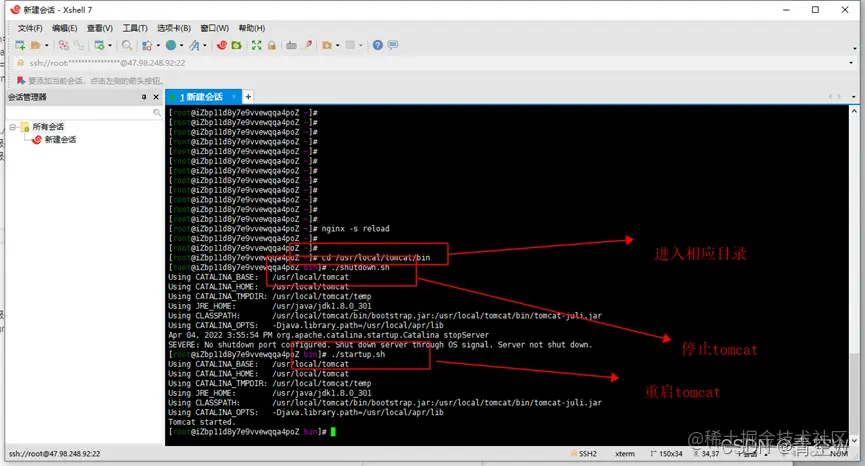Expand the gray square icon dropdown arrow
This screenshot has height=466, width=865.
click(361, 45)
